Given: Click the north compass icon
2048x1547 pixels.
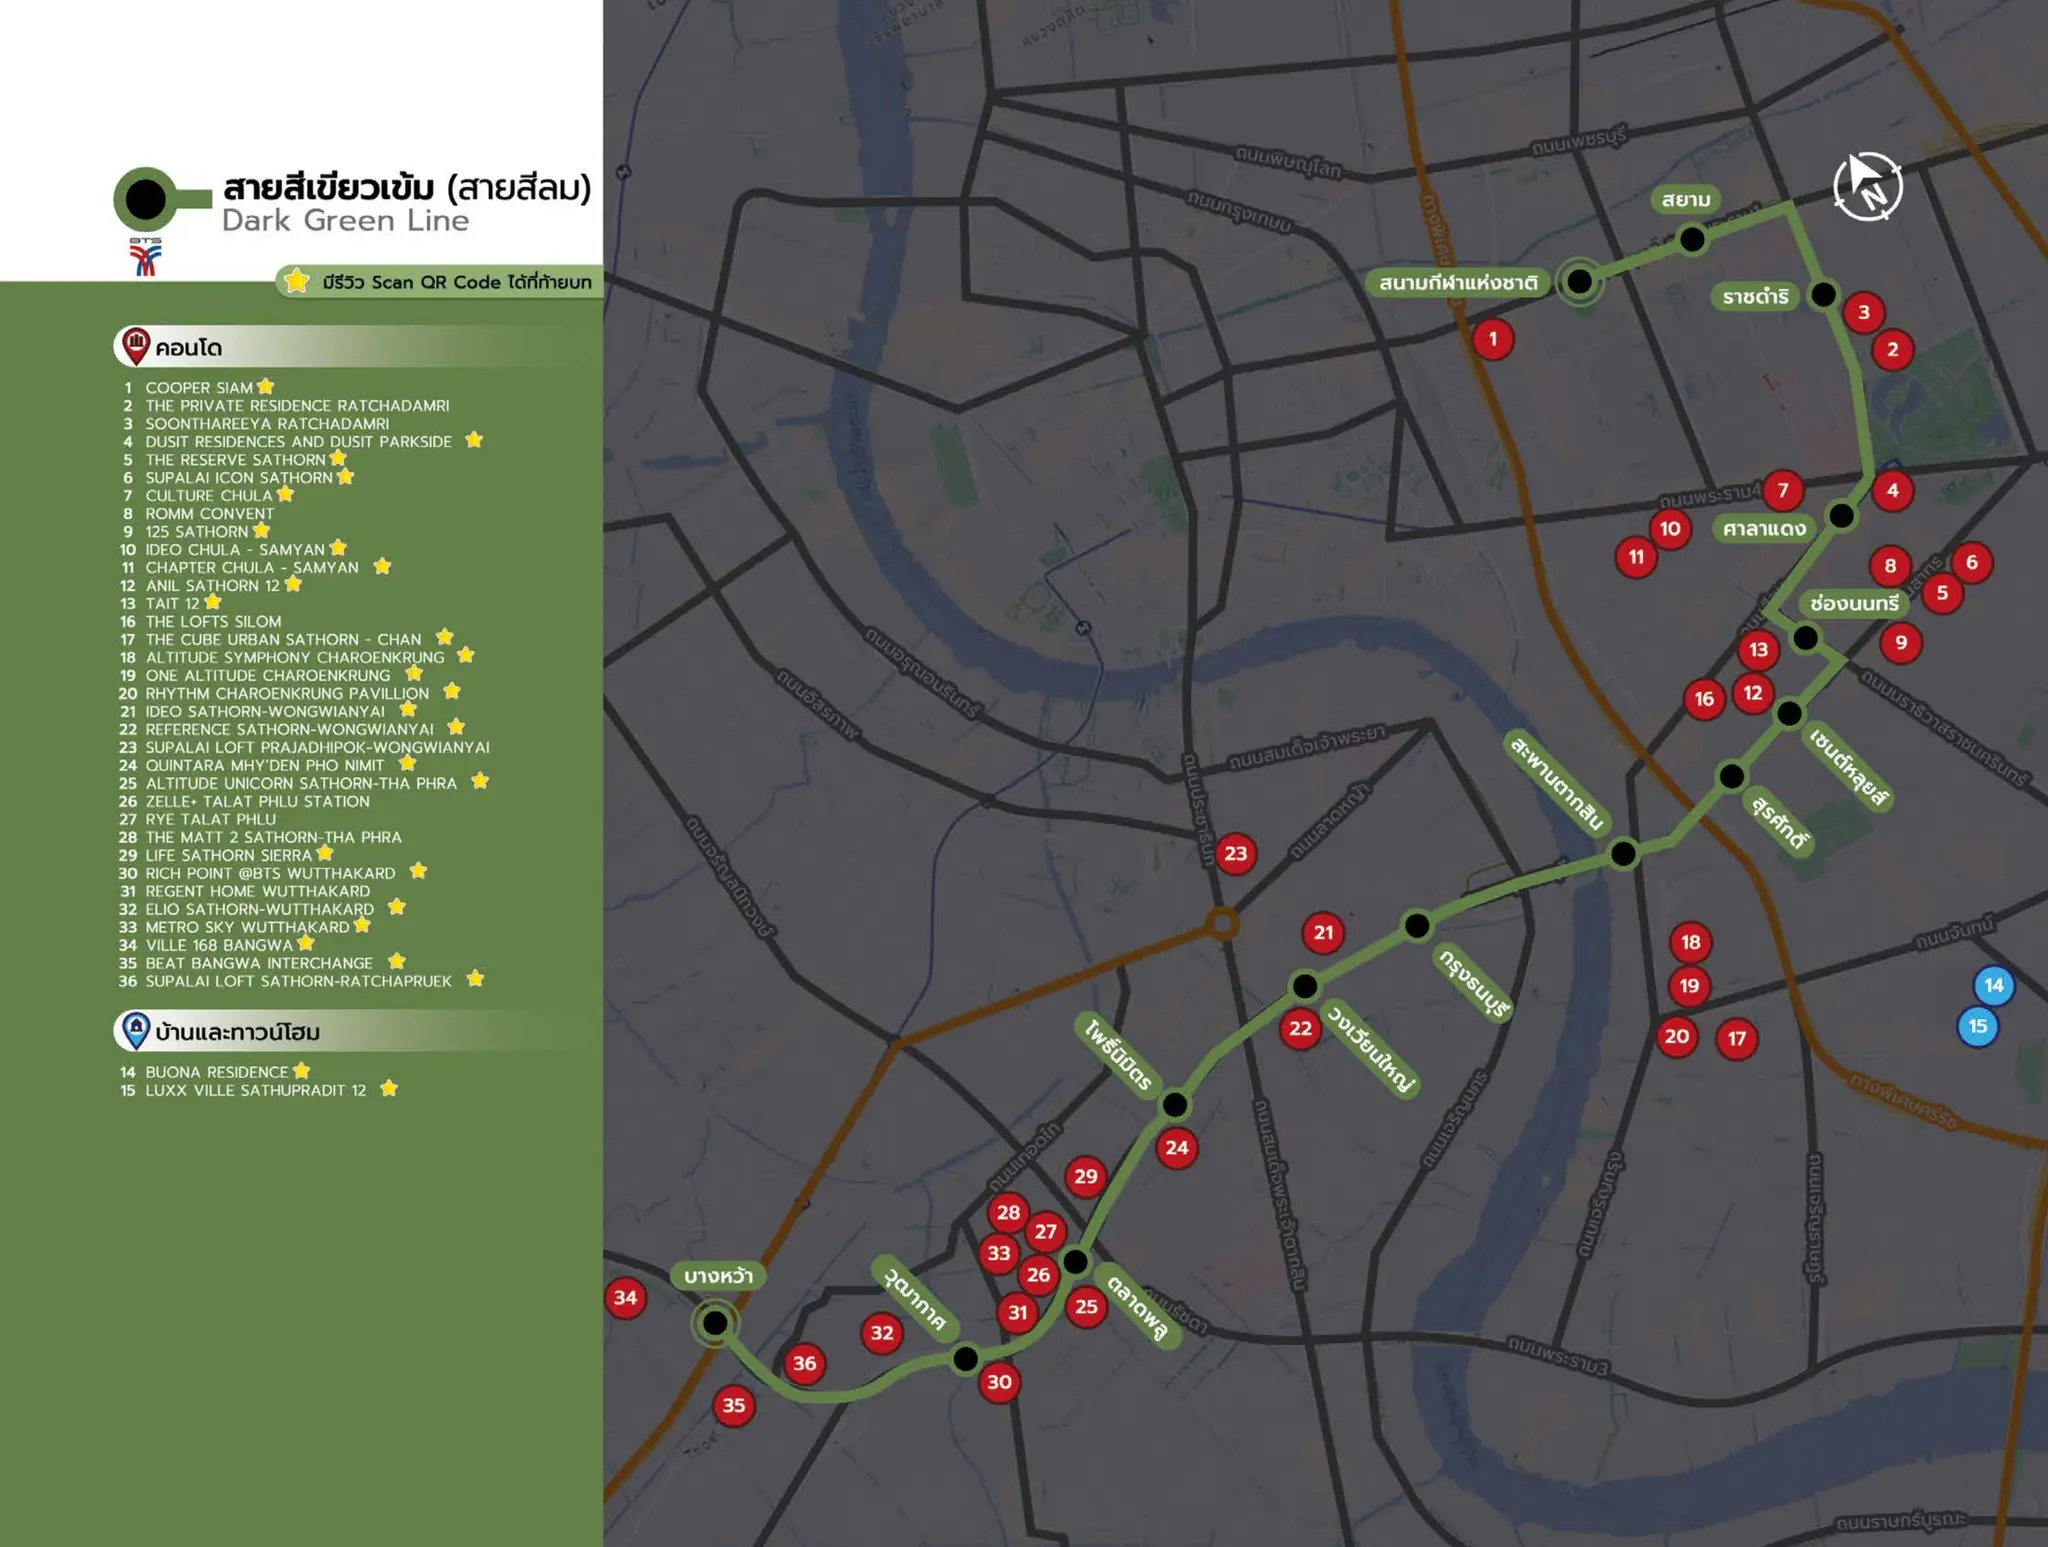Looking at the screenshot, I should 1867,187.
